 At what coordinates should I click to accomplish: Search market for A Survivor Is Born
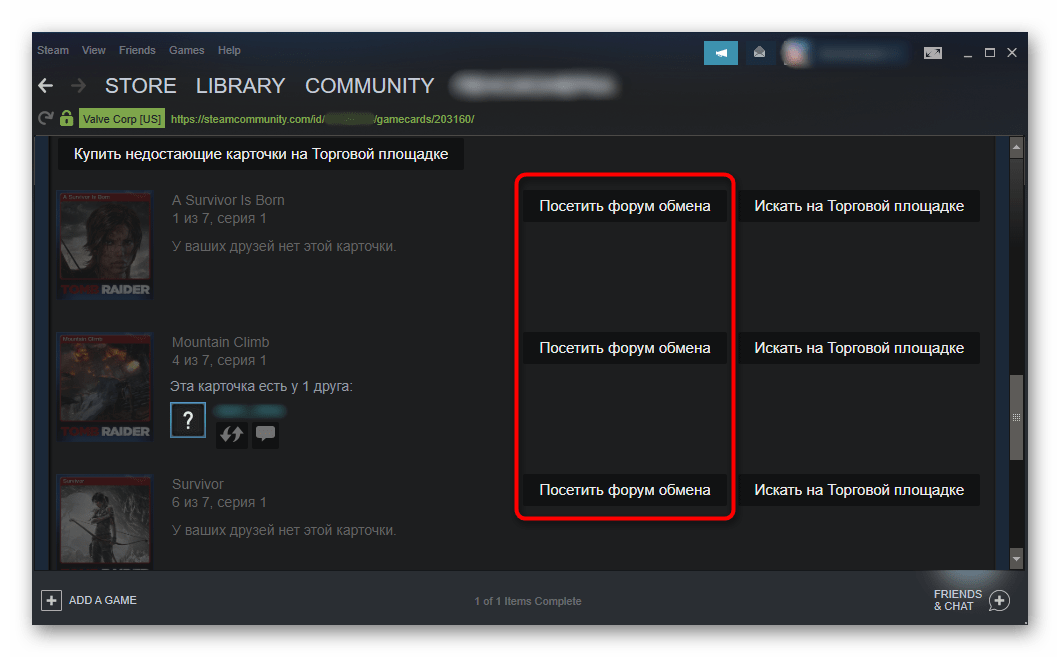pyautogui.click(x=859, y=206)
